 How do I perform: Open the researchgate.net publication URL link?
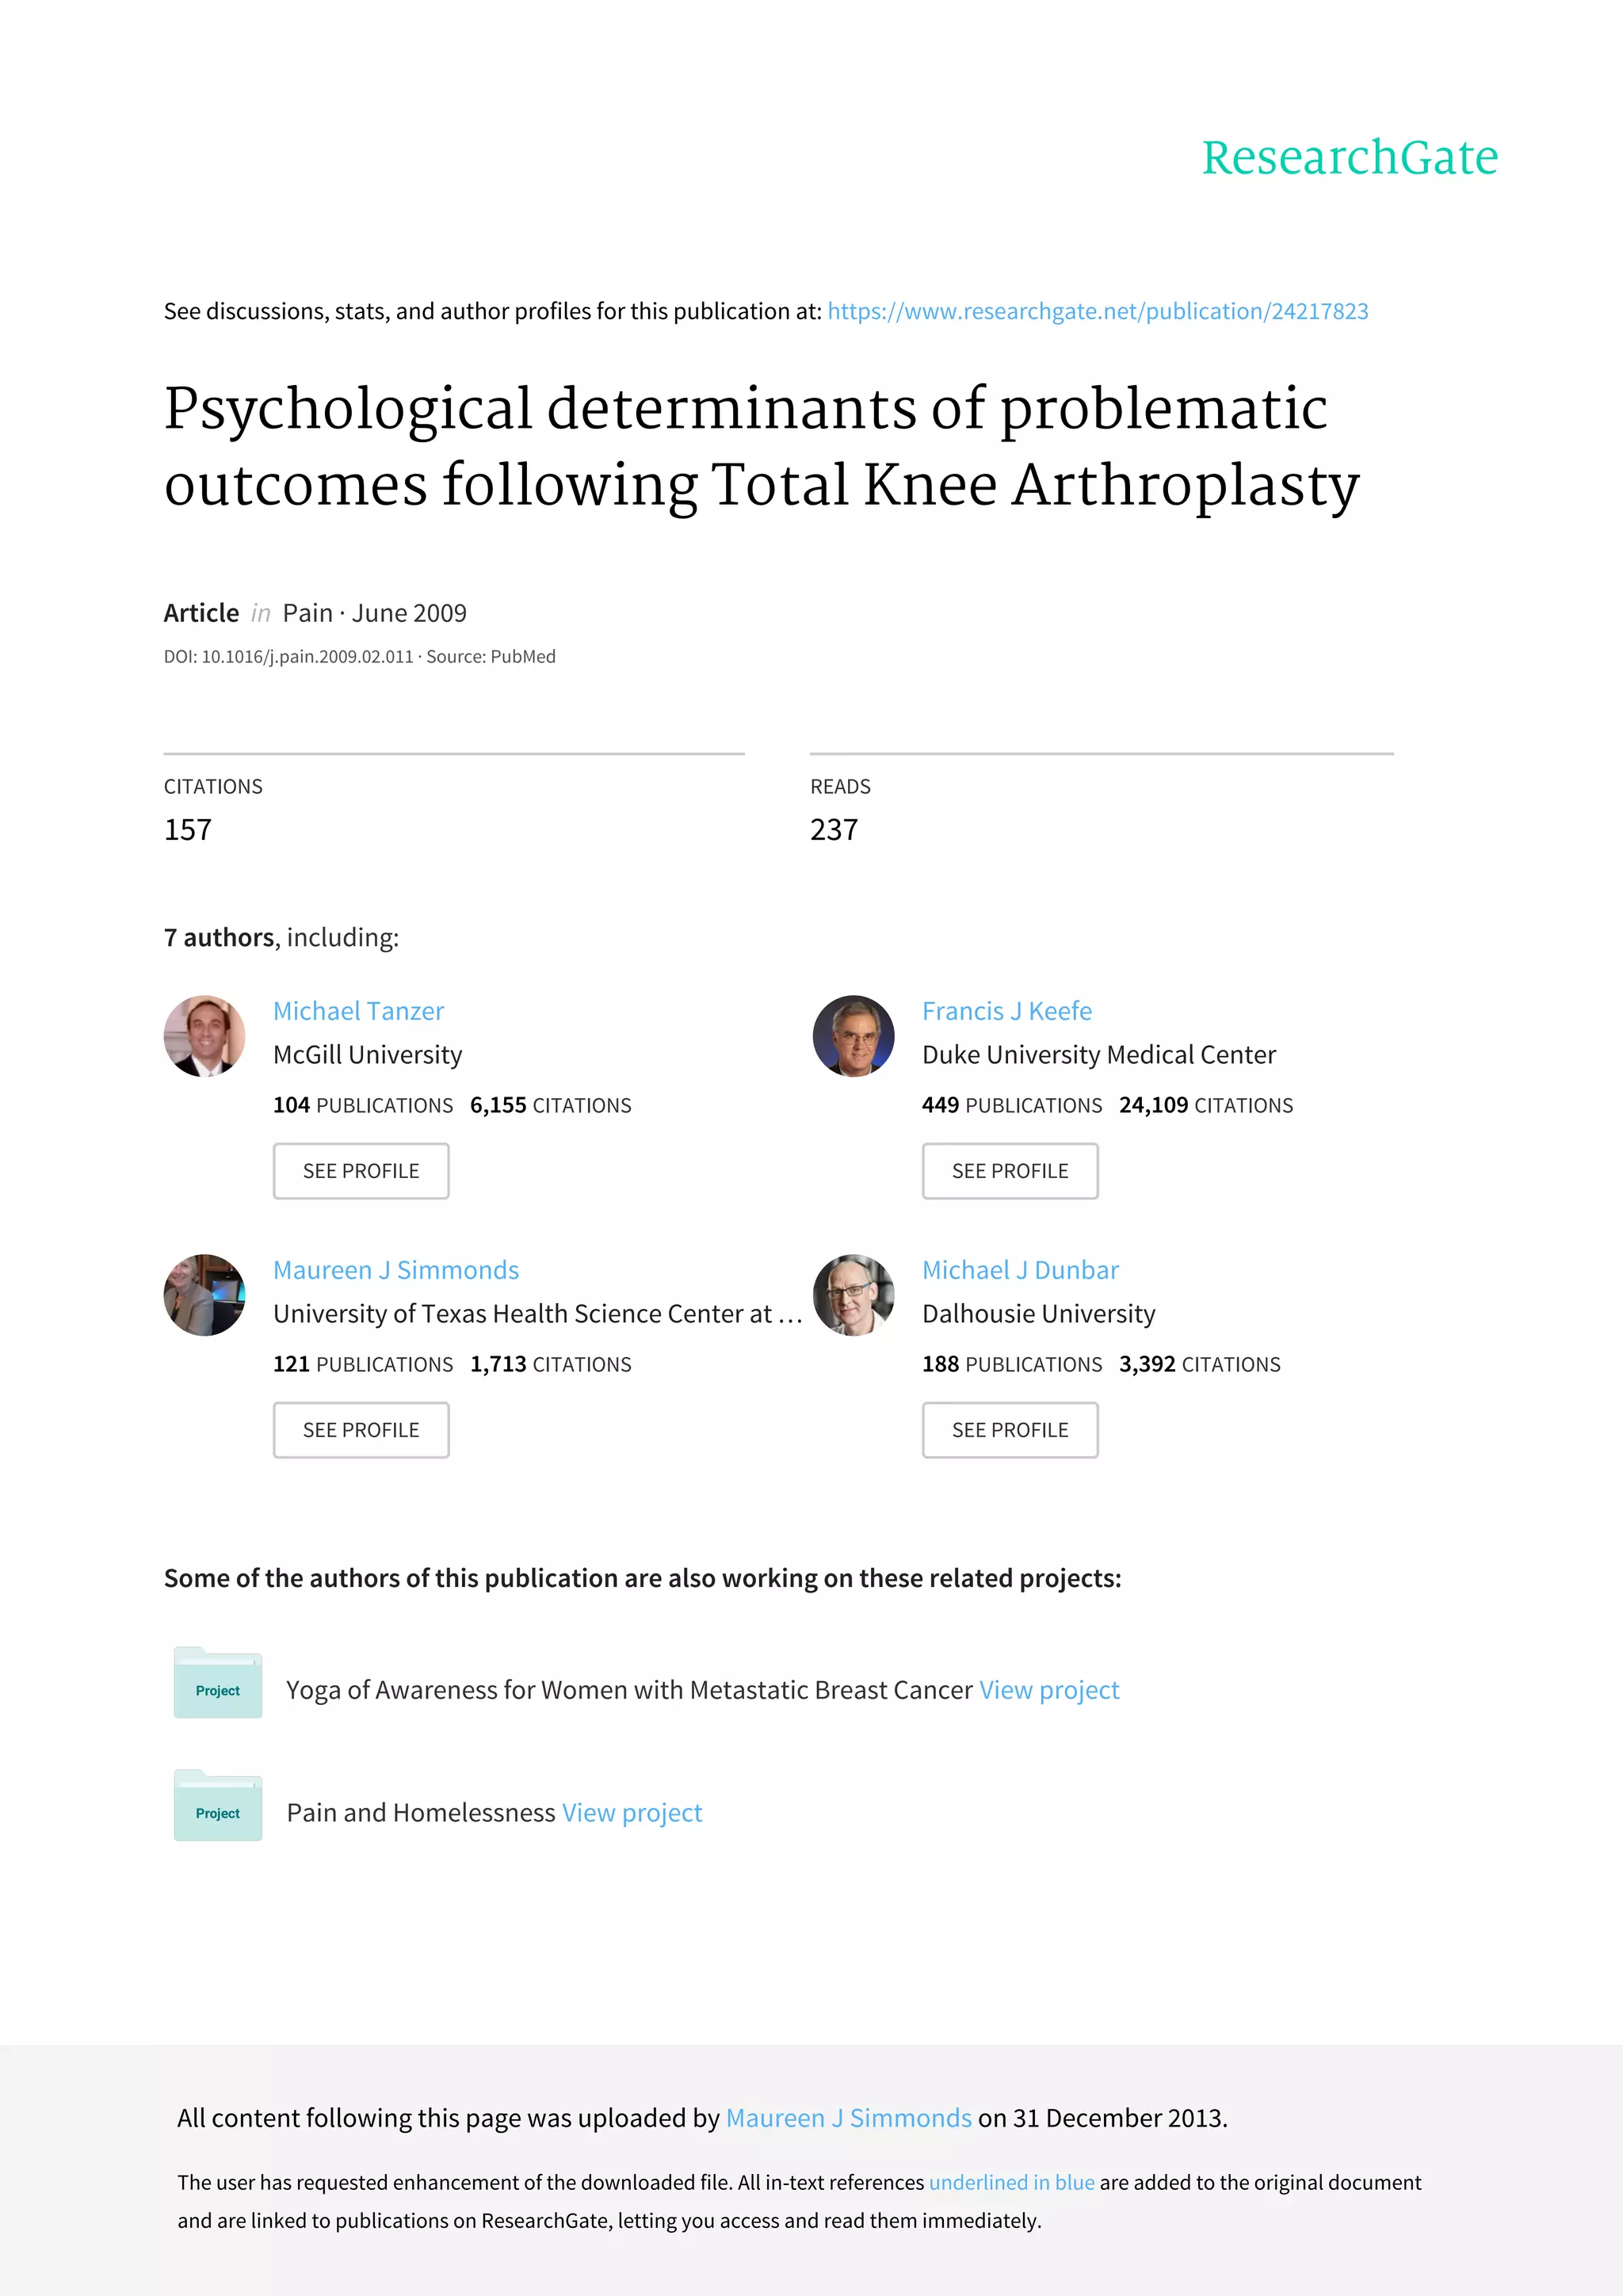pos(1097,311)
